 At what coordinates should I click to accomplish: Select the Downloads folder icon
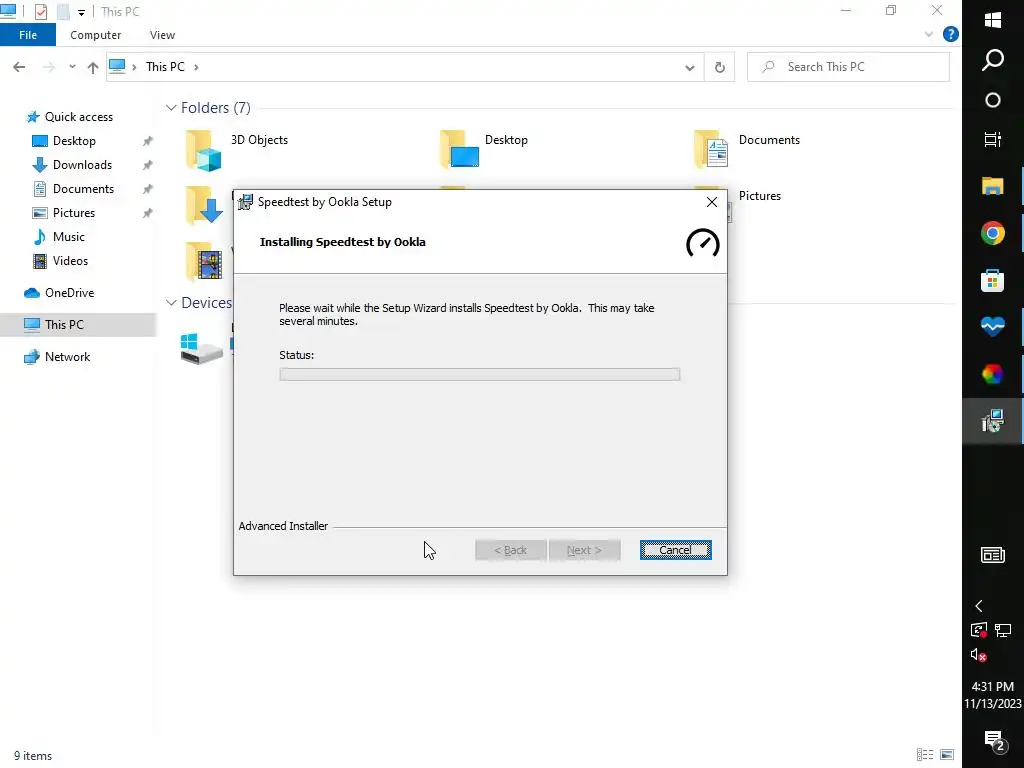tap(204, 205)
